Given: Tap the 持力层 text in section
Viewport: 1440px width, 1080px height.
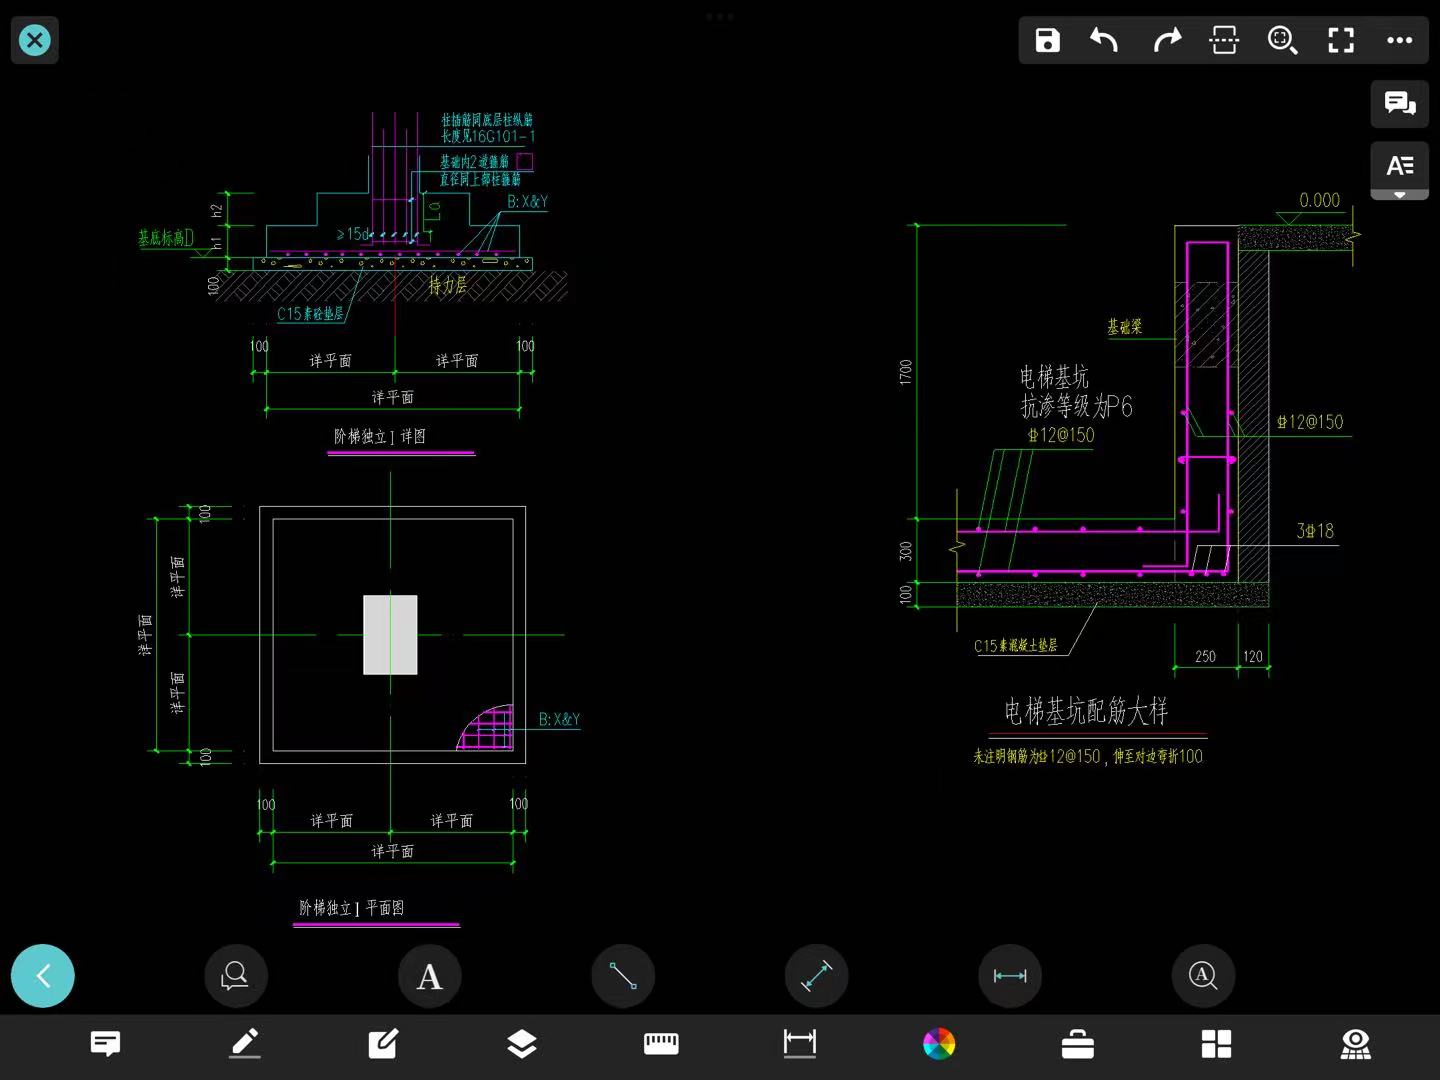Looking at the screenshot, I should tap(448, 286).
